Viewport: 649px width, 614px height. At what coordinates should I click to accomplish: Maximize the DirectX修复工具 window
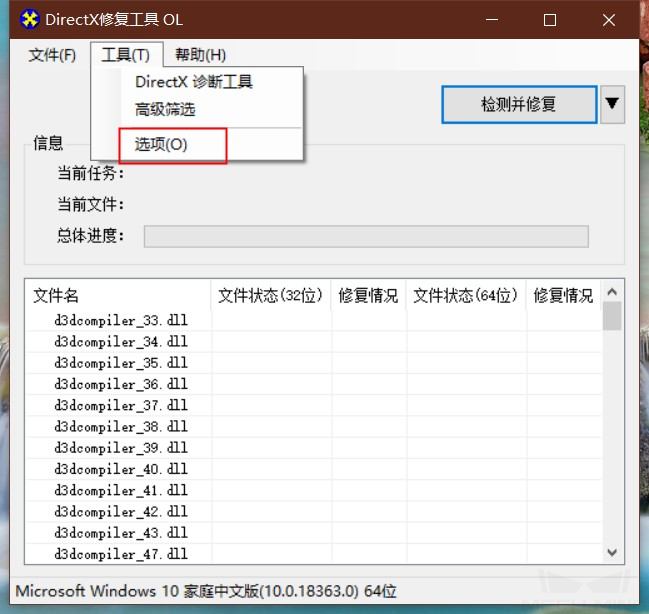point(550,19)
